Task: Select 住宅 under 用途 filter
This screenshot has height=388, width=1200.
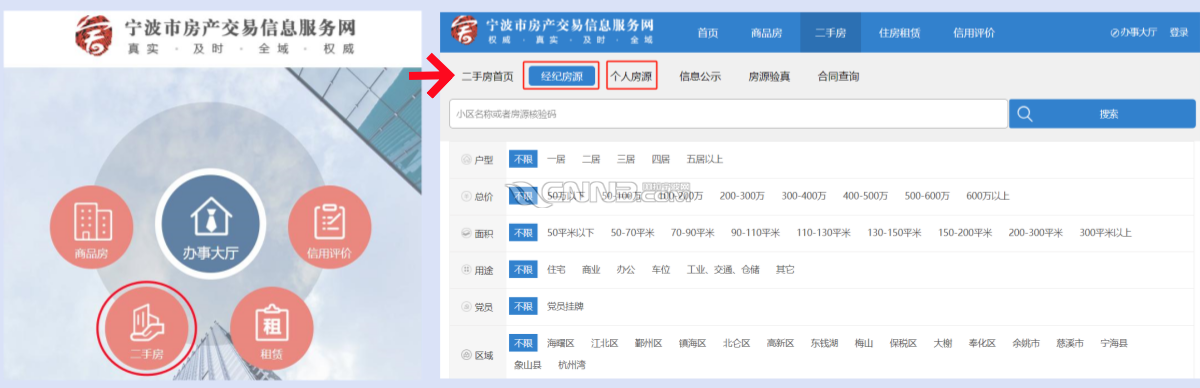Action: 556,270
